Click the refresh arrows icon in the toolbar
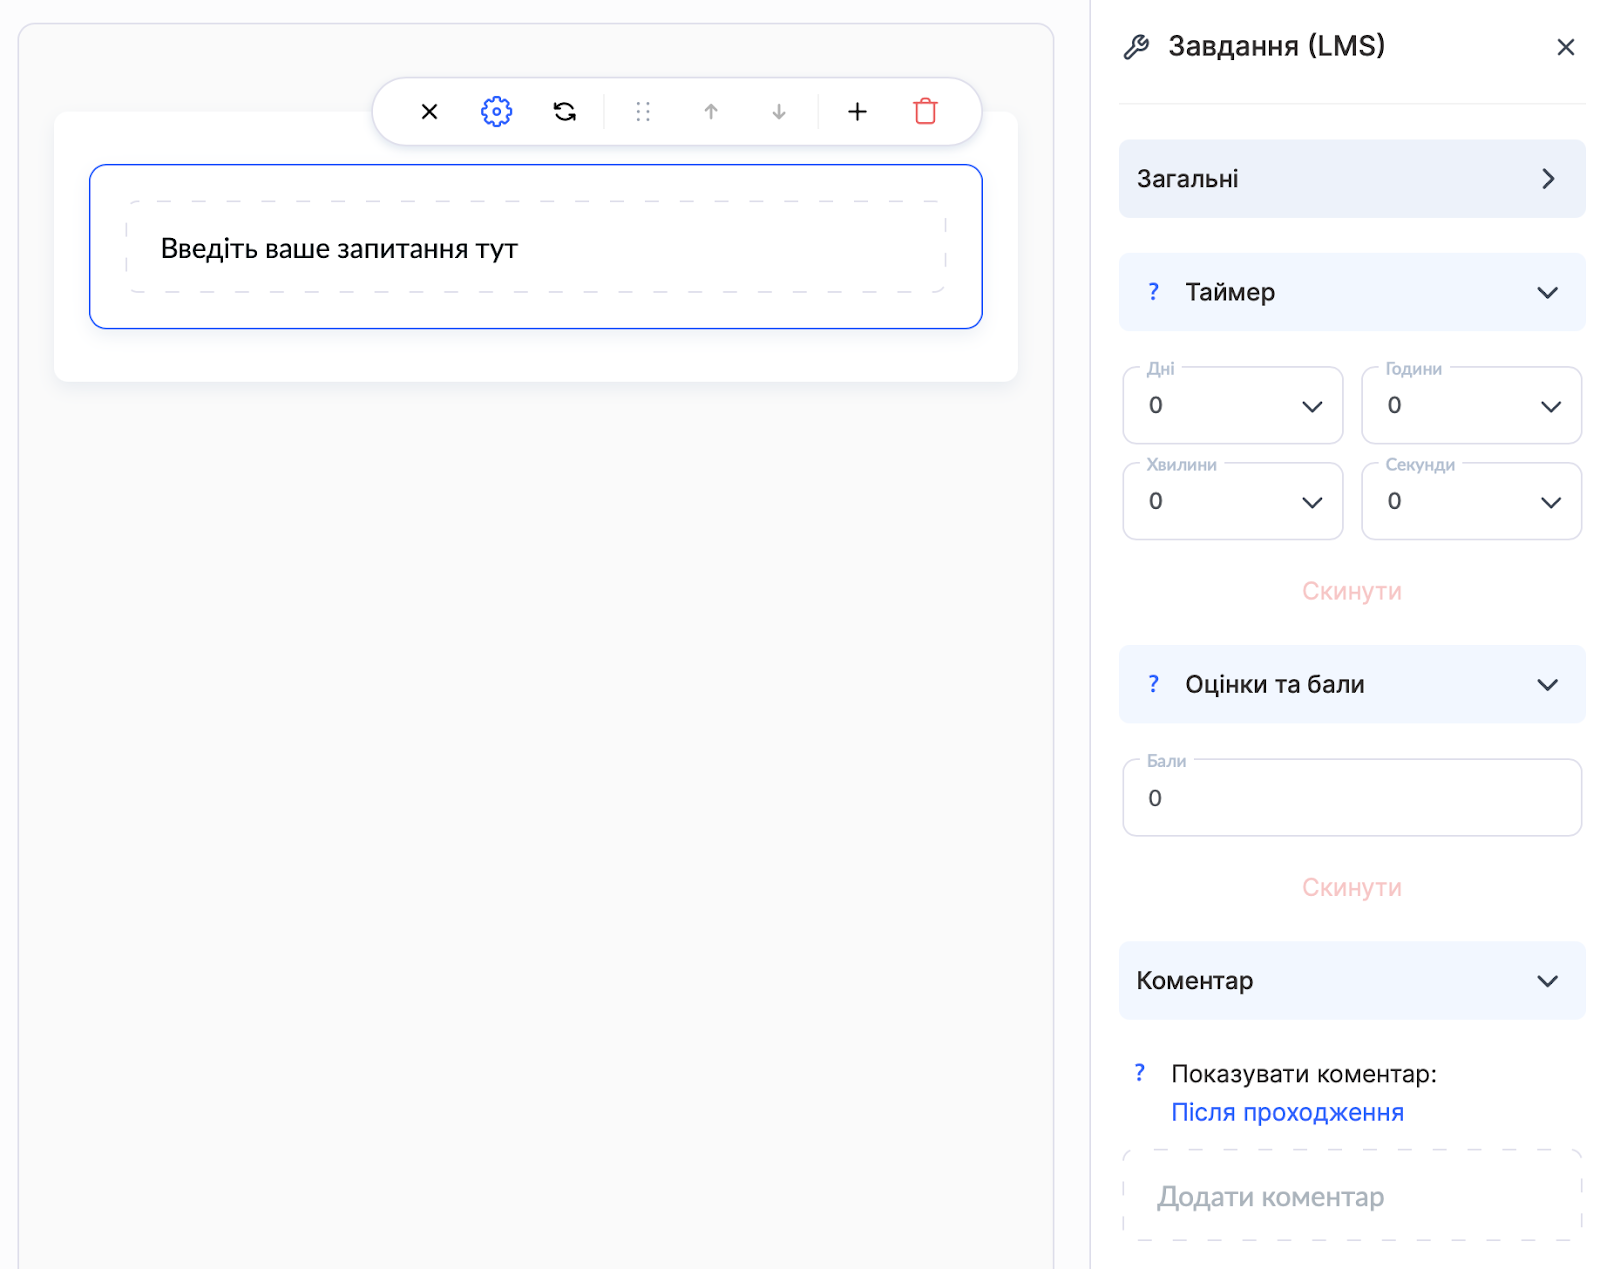The image size is (1600, 1269). click(x=565, y=112)
